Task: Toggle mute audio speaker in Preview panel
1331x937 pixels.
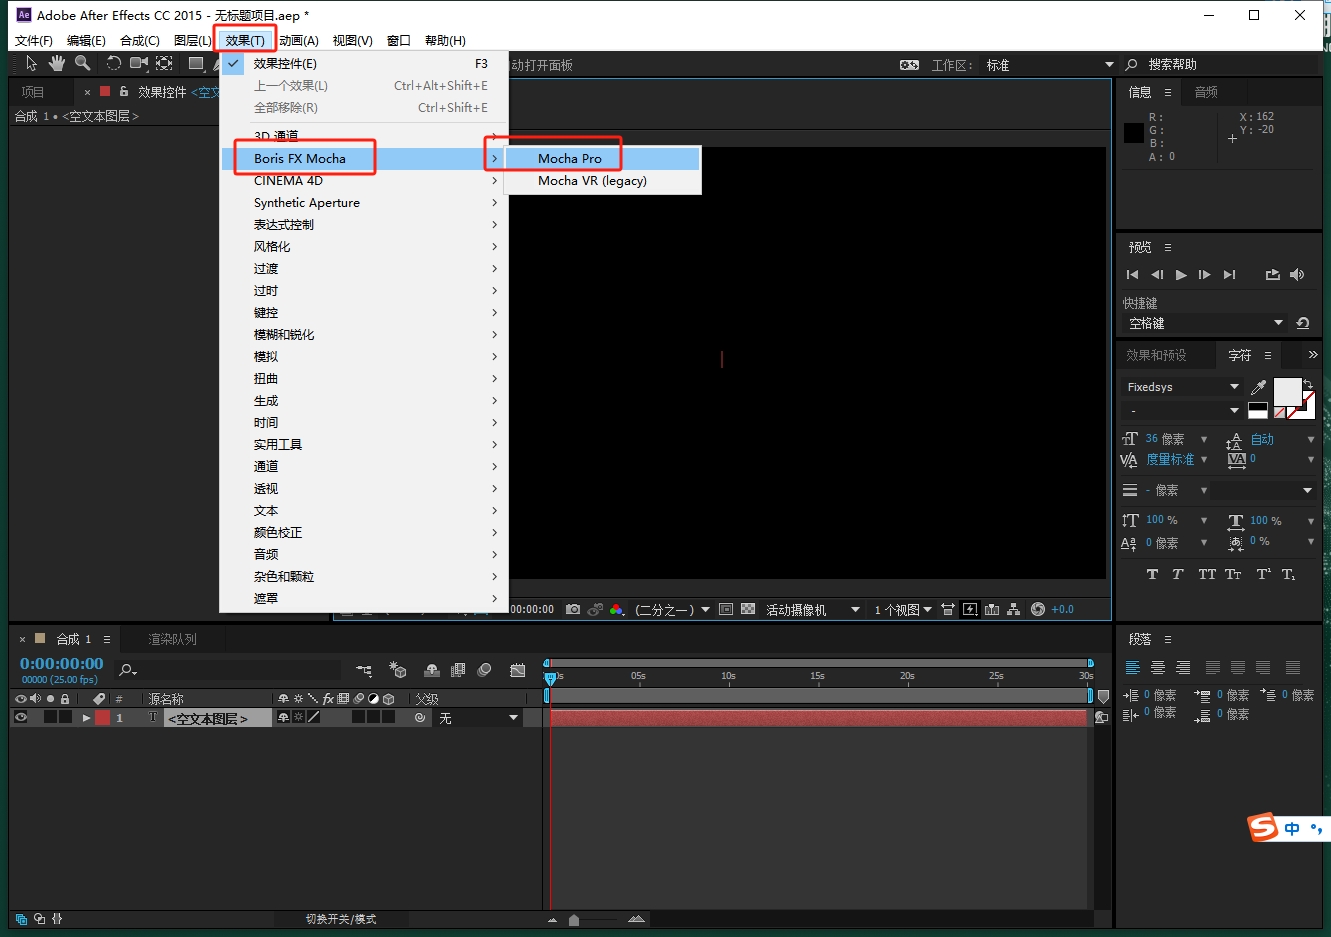Action: pyautogui.click(x=1297, y=274)
